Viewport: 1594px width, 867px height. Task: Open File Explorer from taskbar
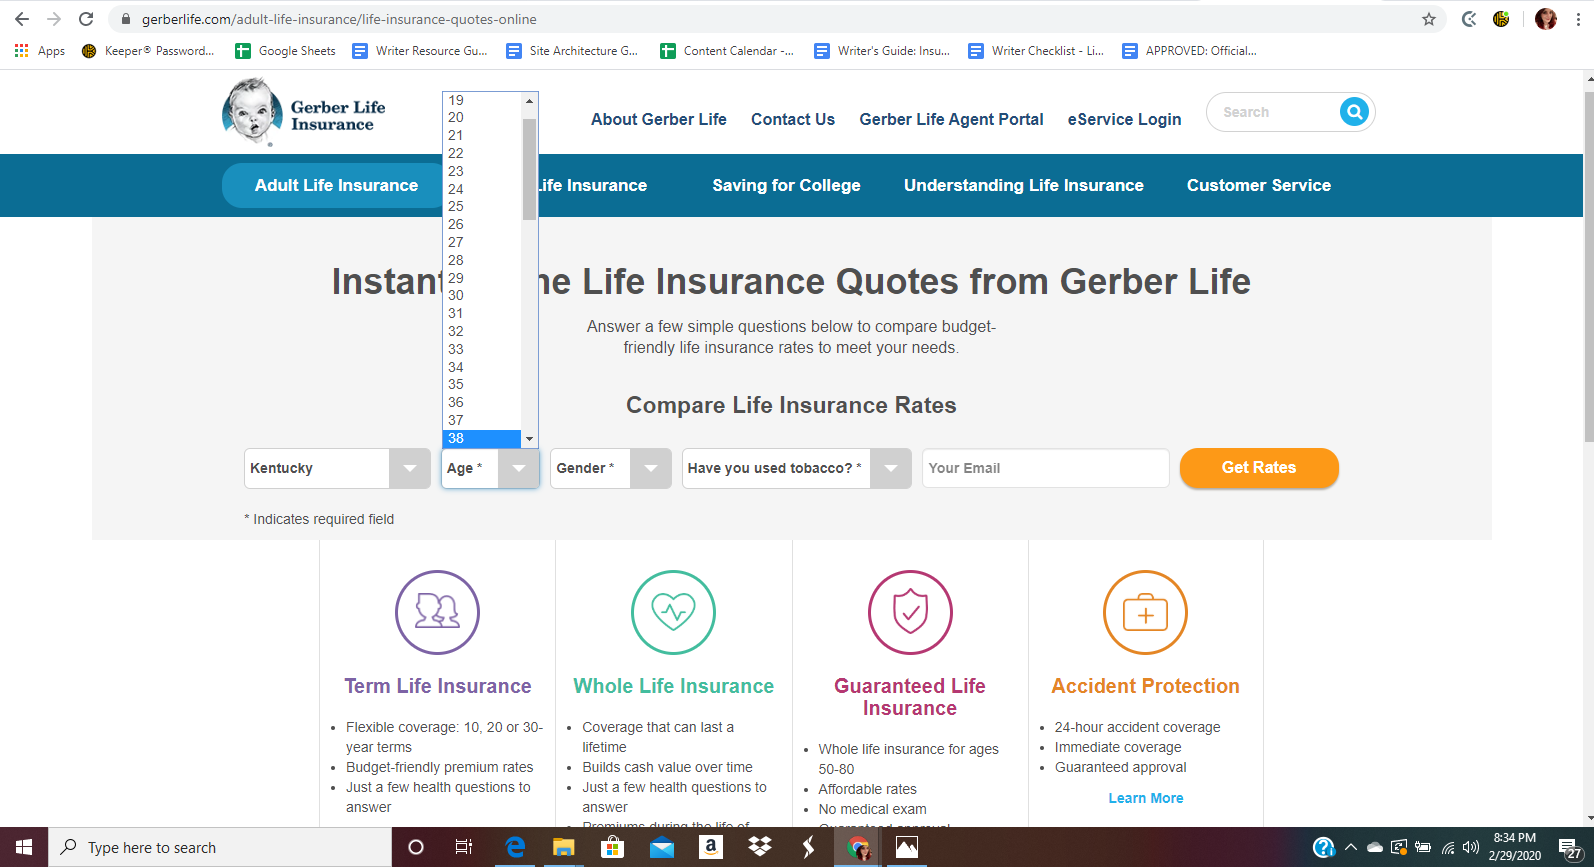point(563,847)
